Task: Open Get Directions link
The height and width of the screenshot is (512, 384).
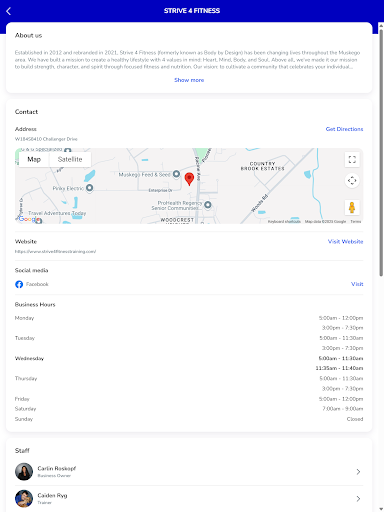Action: click(344, 129)
